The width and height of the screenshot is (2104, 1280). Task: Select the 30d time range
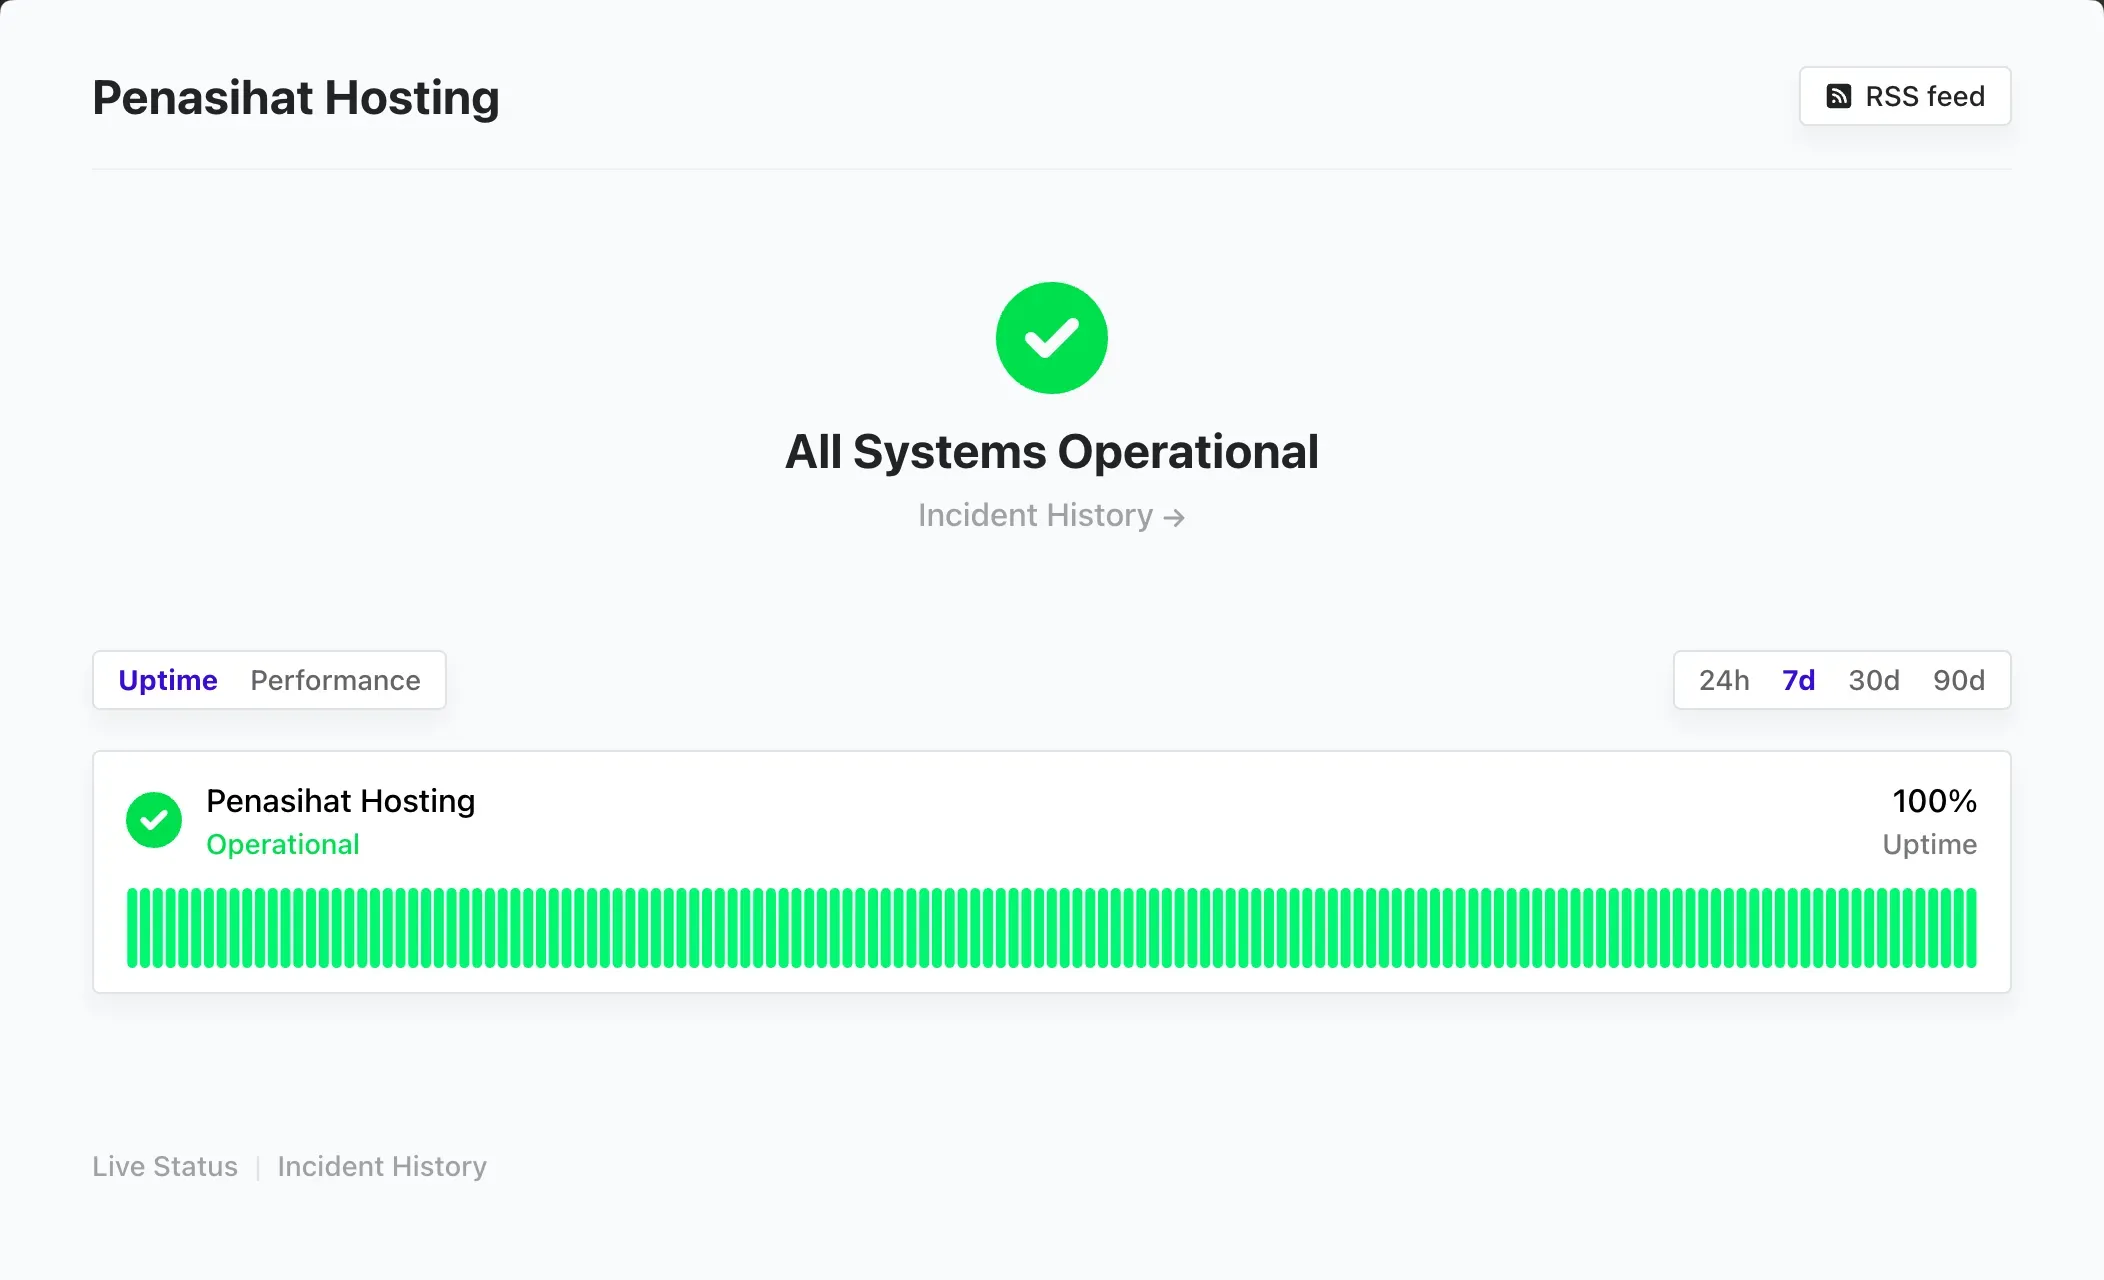coord(1873,680)
